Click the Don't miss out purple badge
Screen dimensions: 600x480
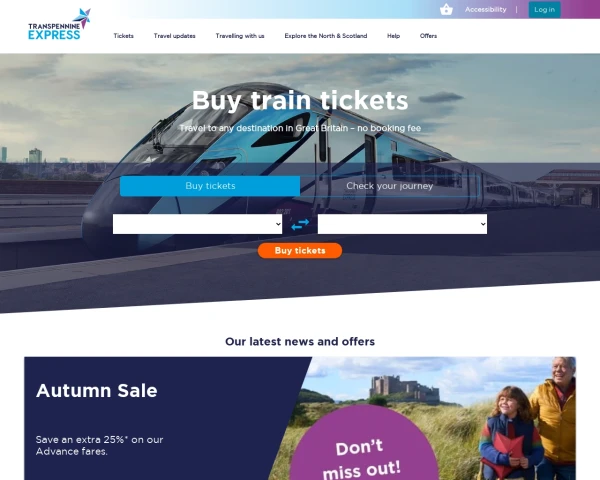pos(363,446)
